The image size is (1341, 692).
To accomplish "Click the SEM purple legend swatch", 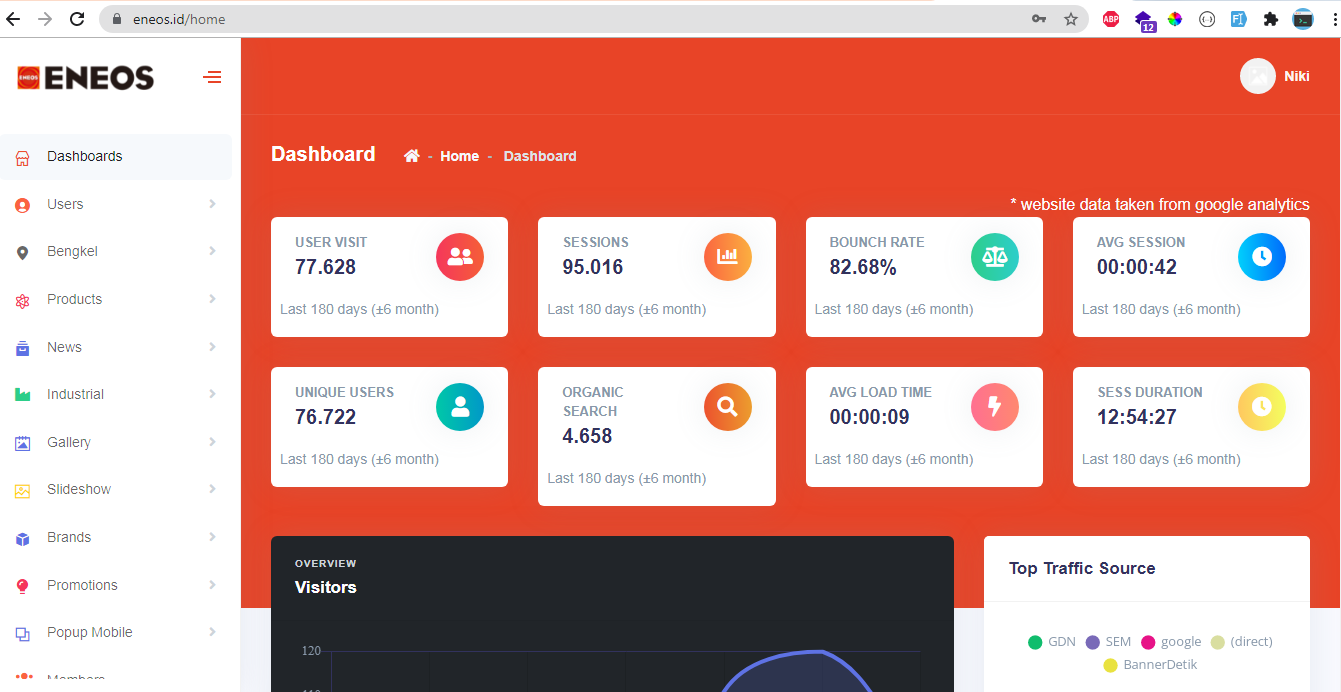I will click(x=1092, y=642).
